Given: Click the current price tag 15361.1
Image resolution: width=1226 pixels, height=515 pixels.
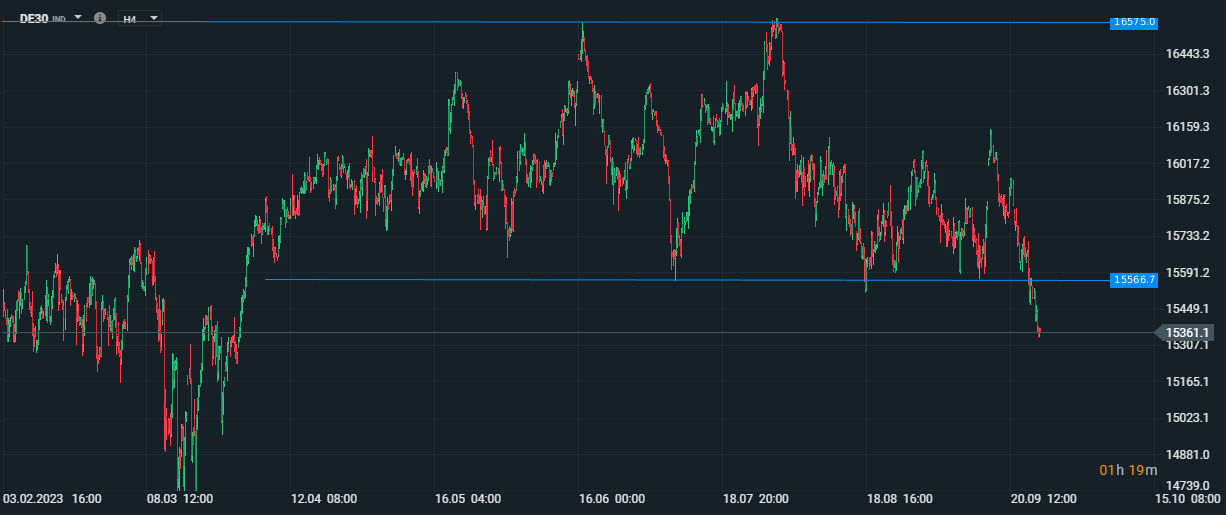Looking at the screenshot, I should pos(1183,332).
